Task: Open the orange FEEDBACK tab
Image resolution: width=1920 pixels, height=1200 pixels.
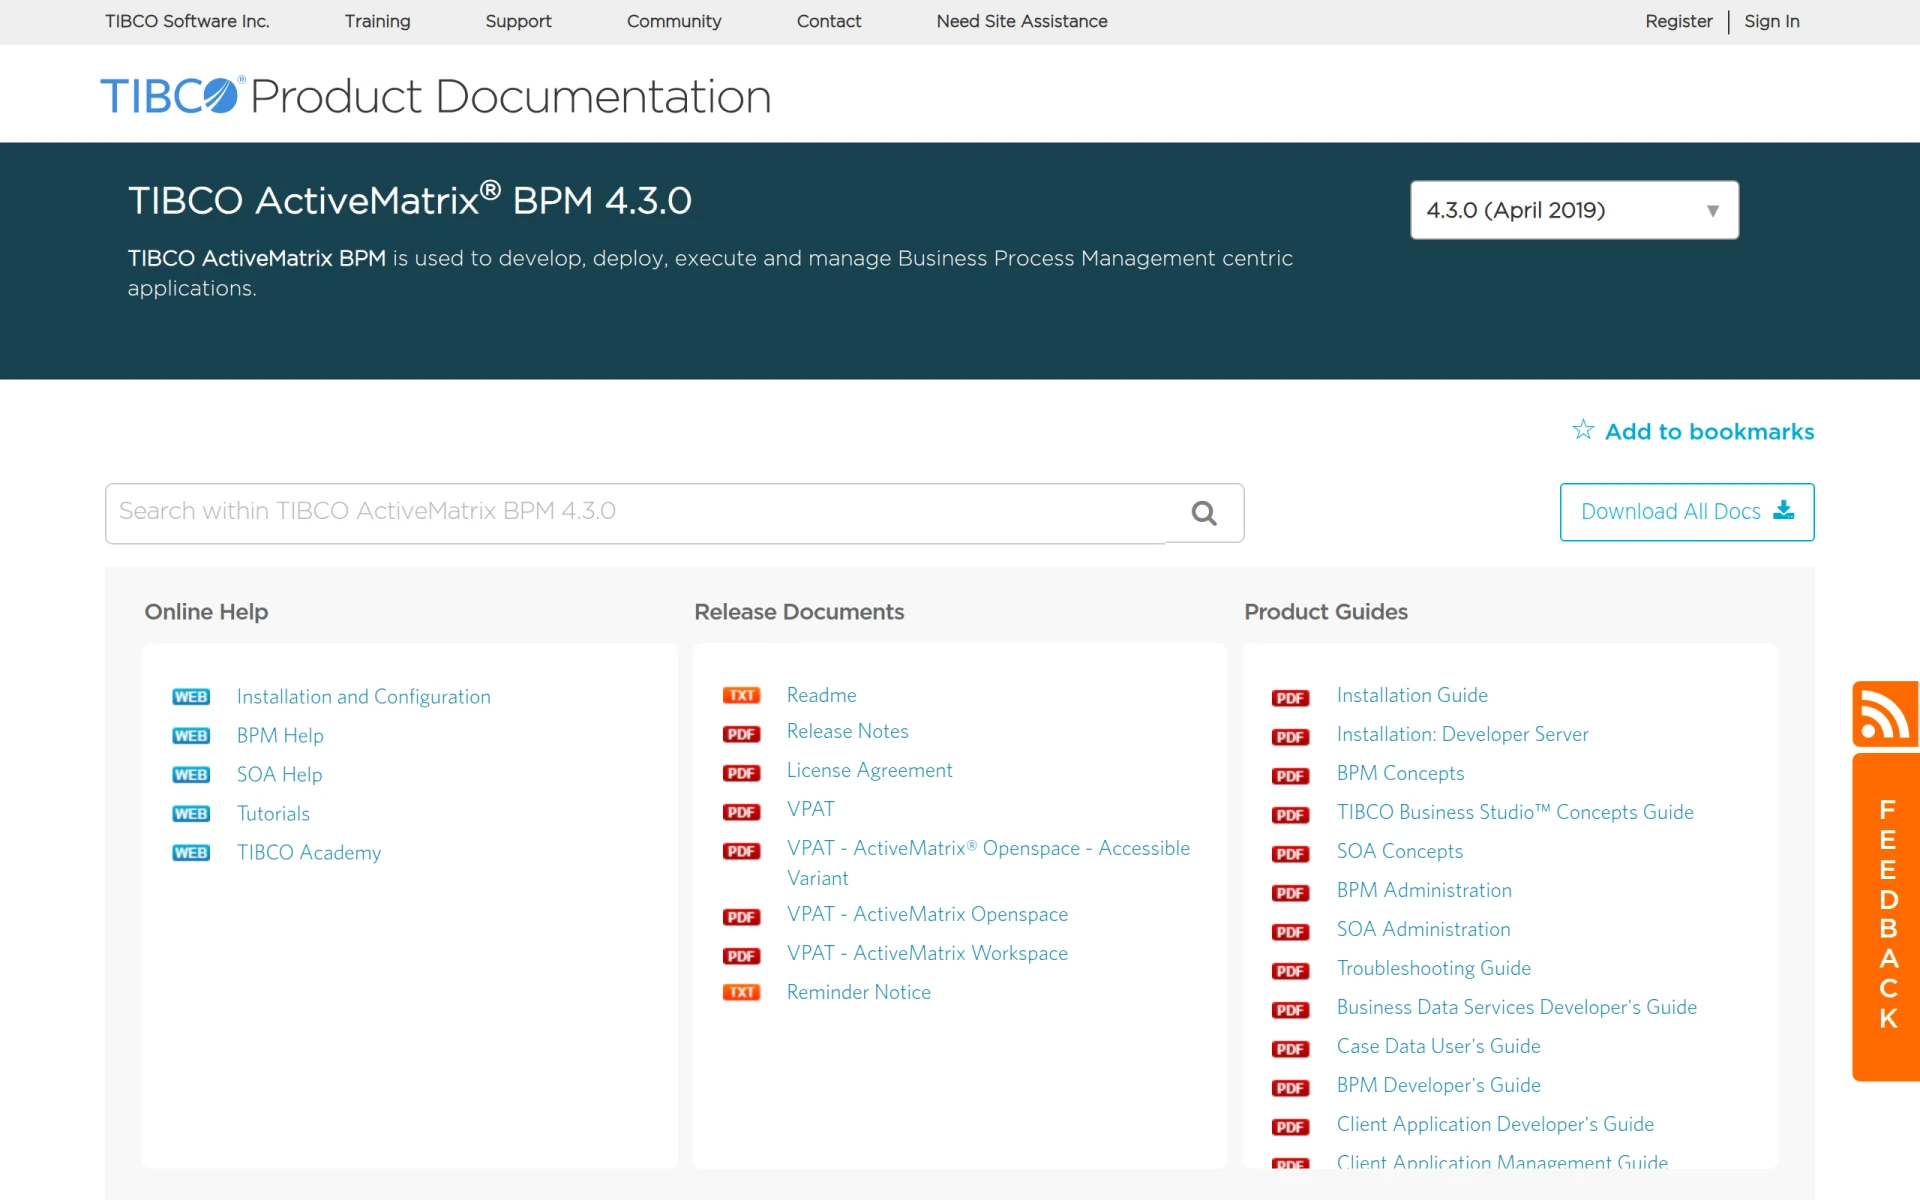Action: pyautogui.click(x=1886, y=917)
